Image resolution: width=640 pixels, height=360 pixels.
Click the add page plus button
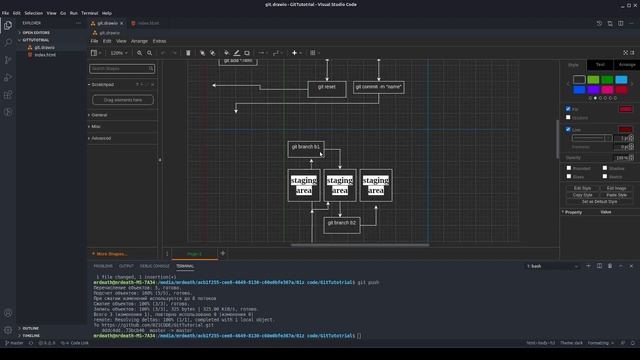coord(223,253)
